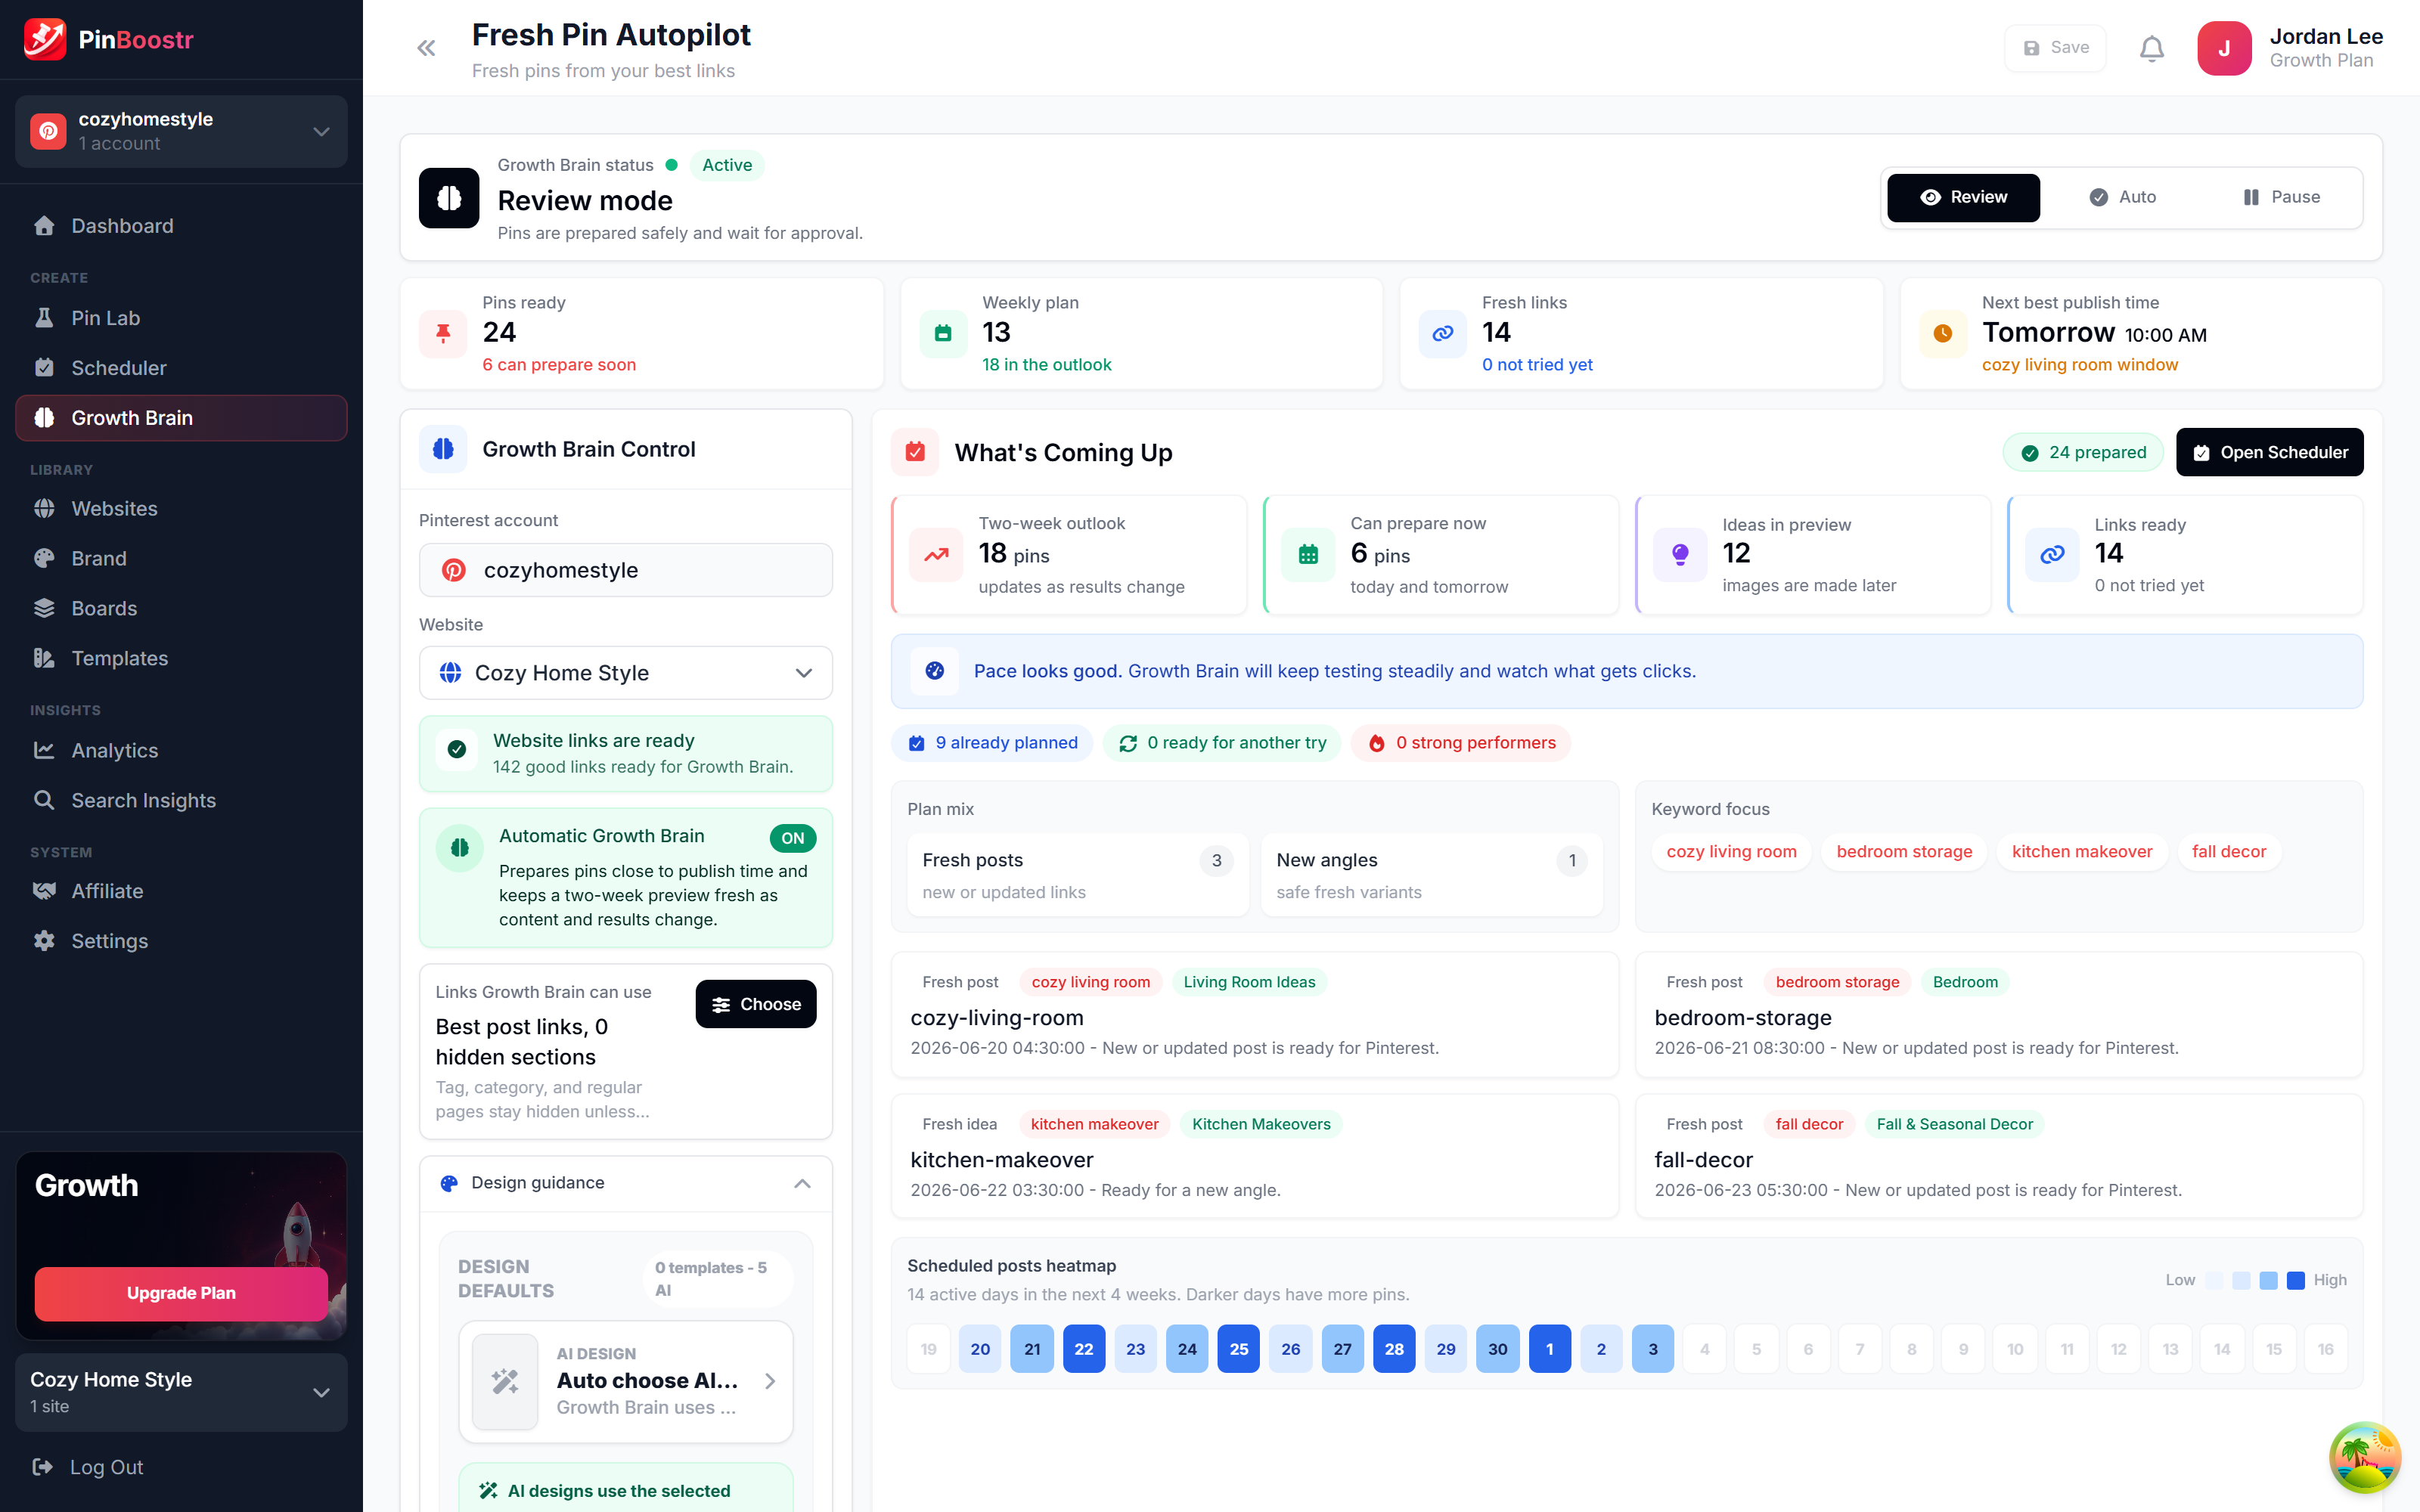Click heatmap day 22
Viewport: 2420px width, 1512px height.
1084,1349
